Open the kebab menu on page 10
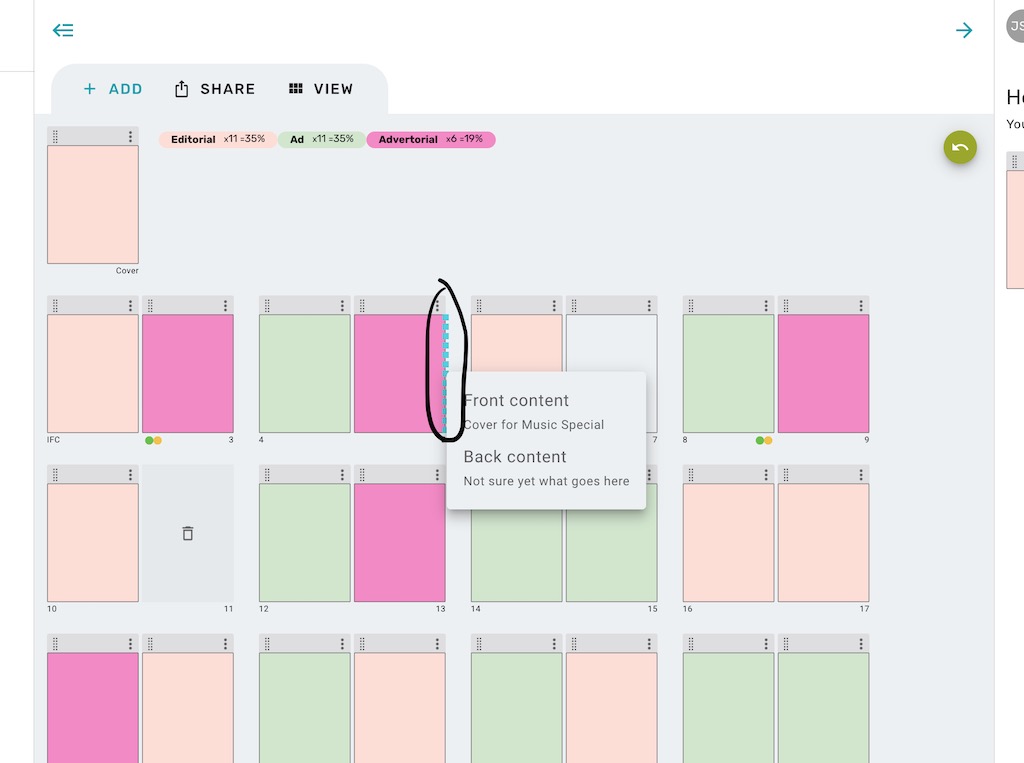This screenshot has height=763, width=1024. click(131, 474)
